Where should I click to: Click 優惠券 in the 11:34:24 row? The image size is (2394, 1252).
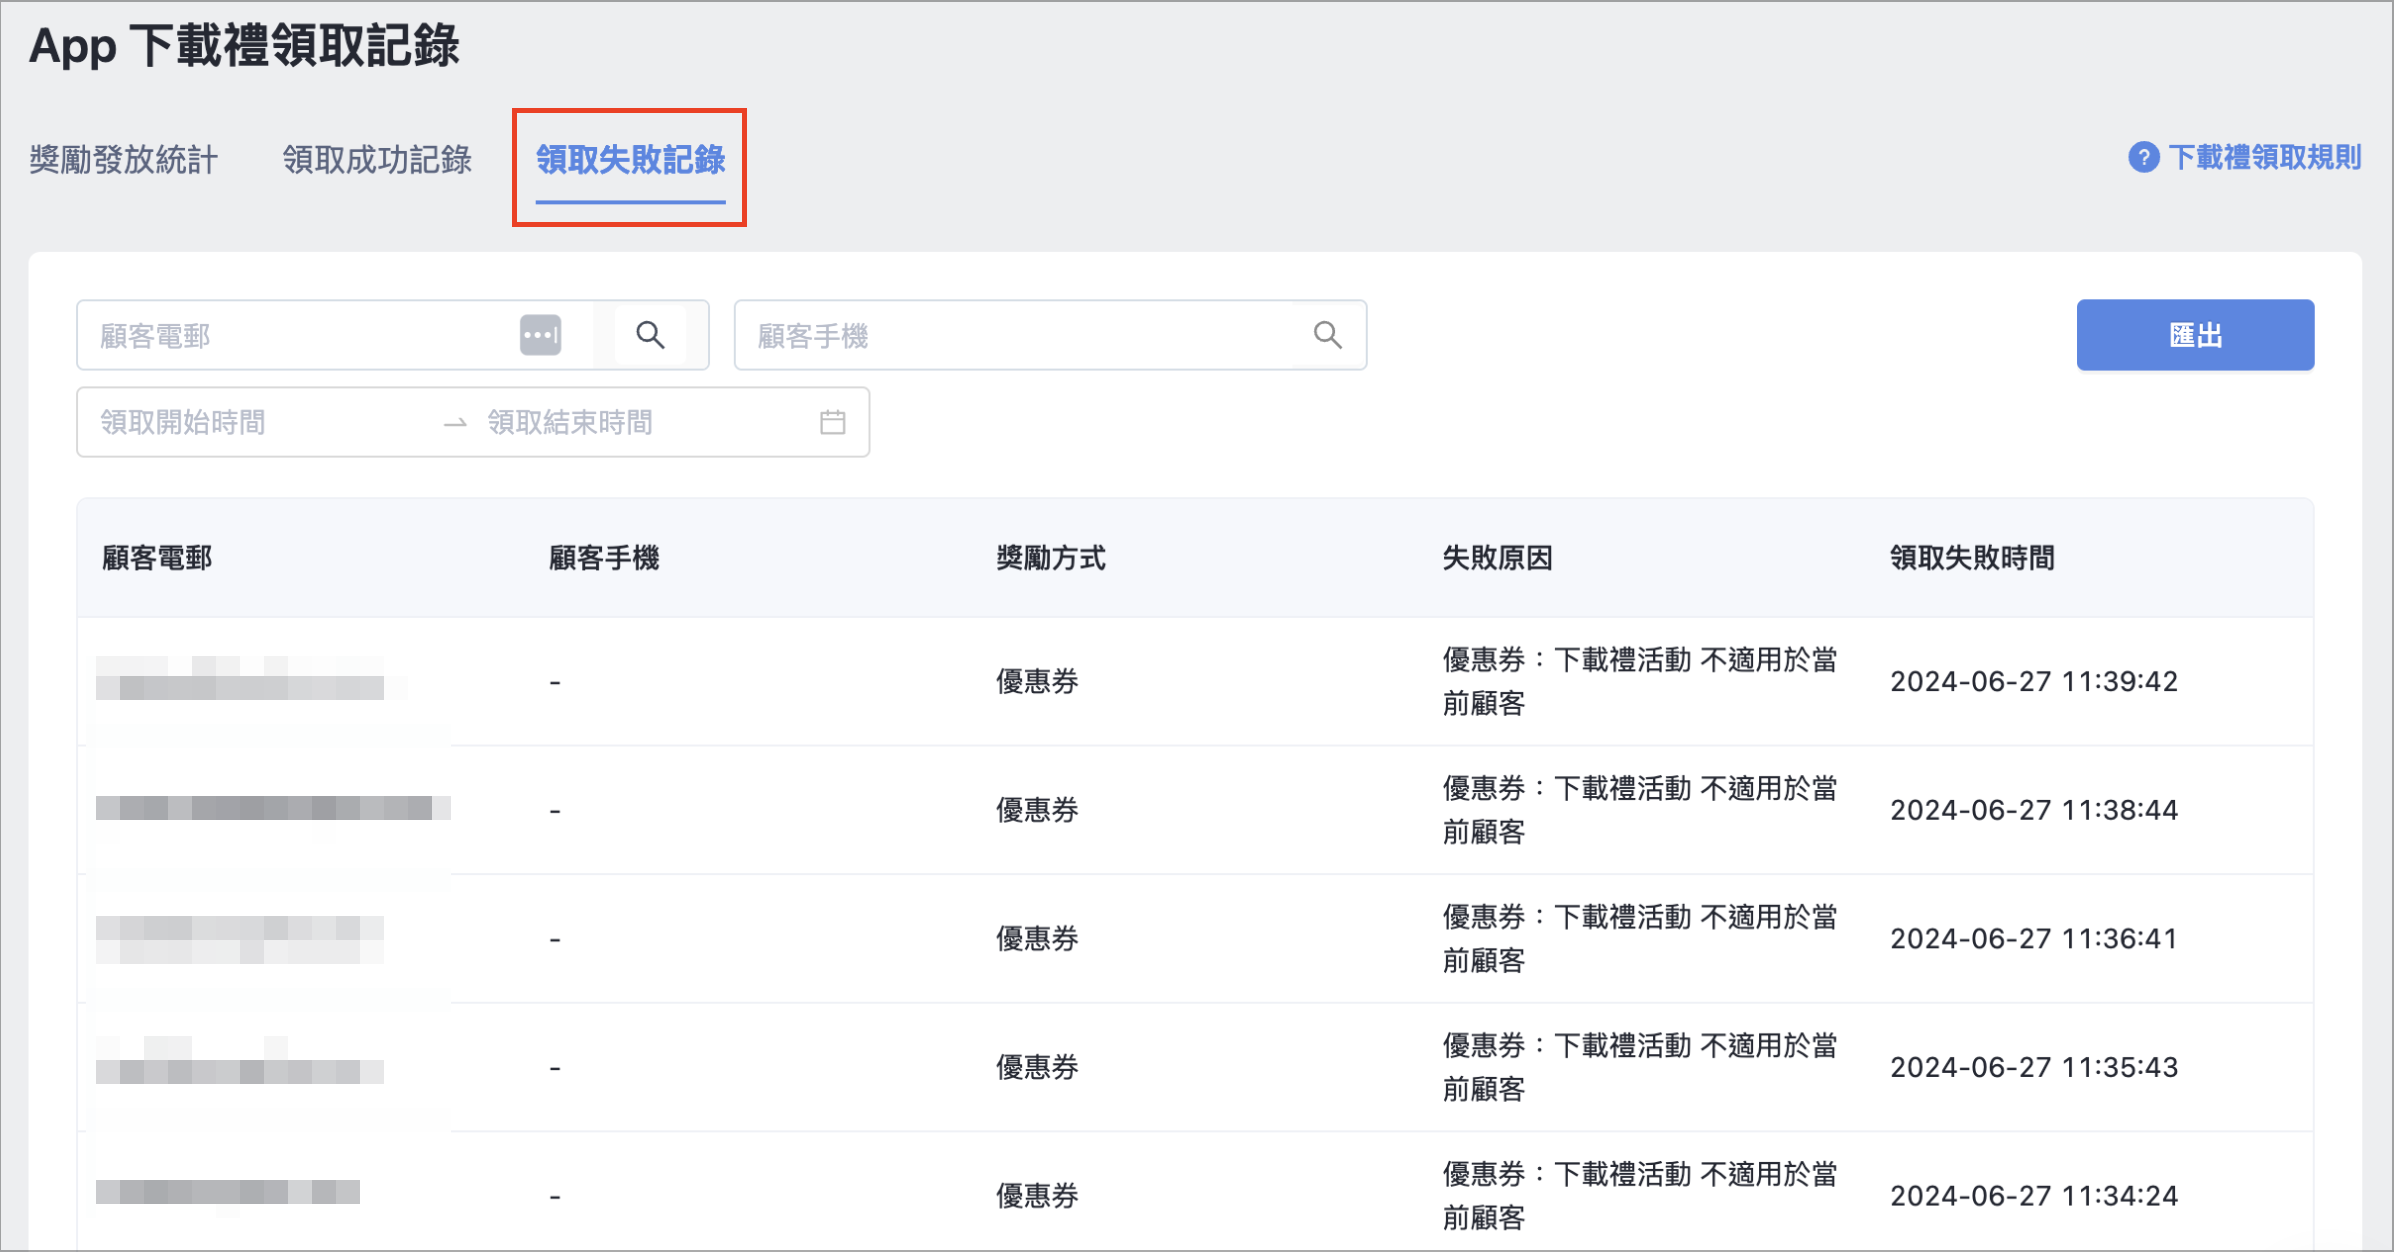tap(1037, 1196)
